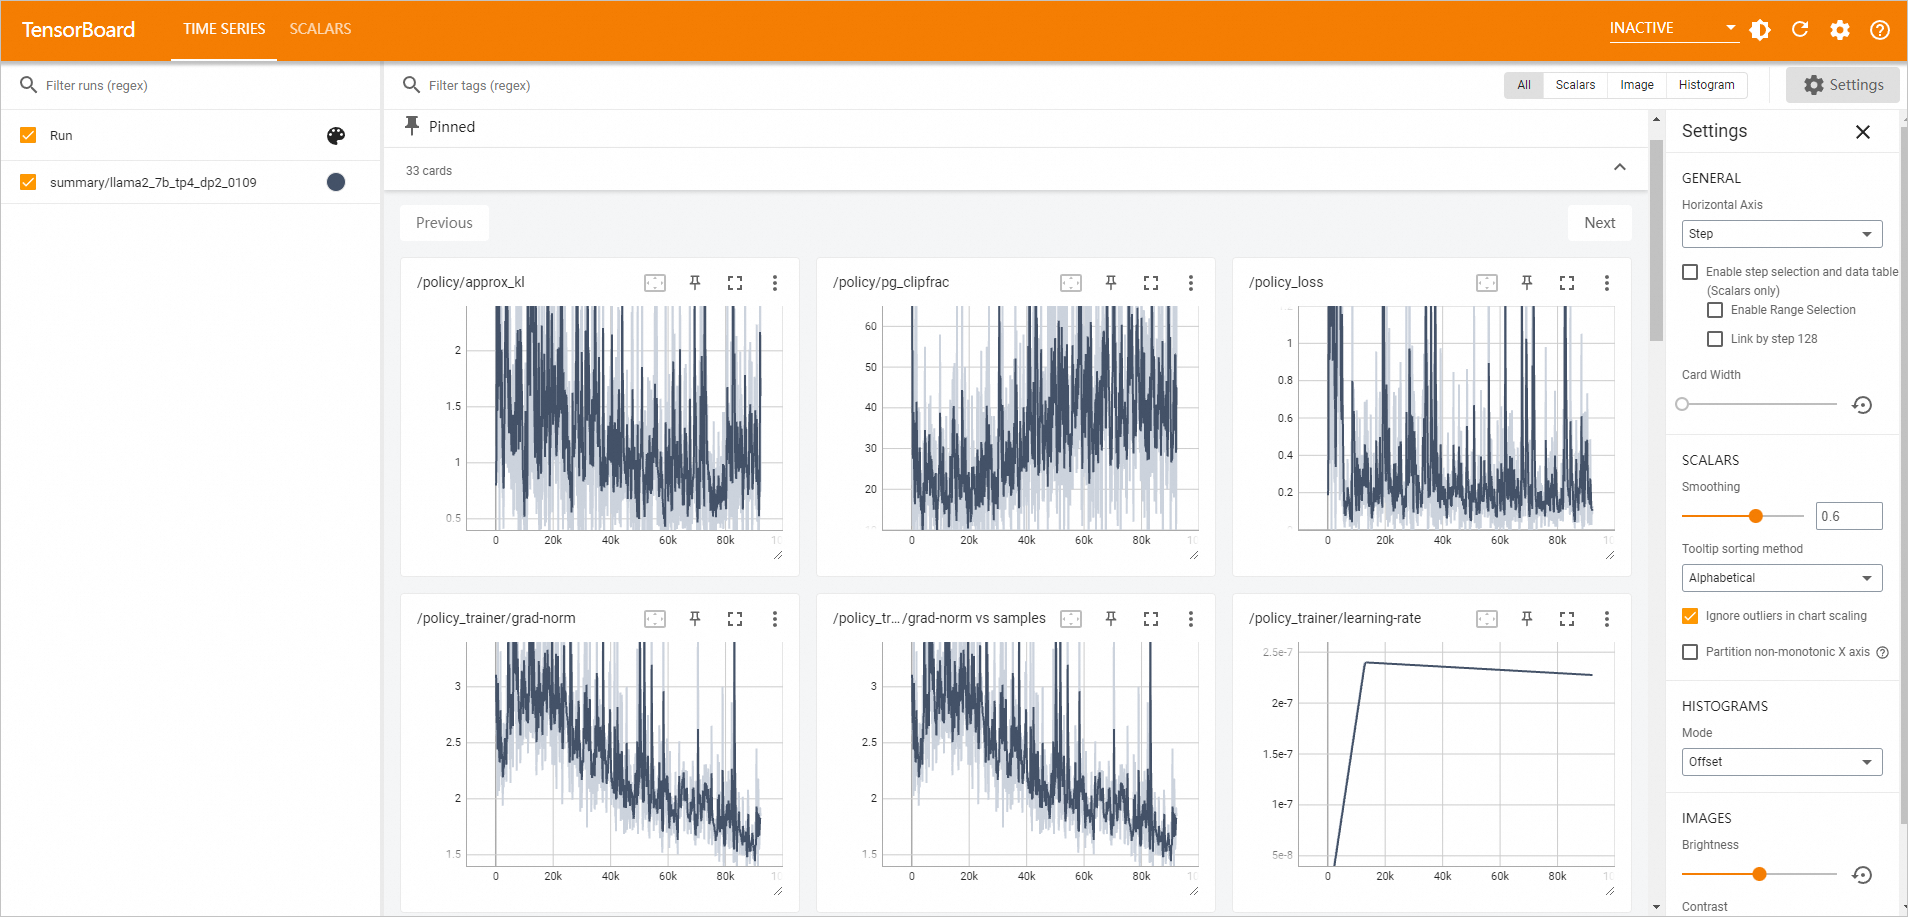Check Enable Range Selection
This screenshot has width=1908, height=917.
1715,310
